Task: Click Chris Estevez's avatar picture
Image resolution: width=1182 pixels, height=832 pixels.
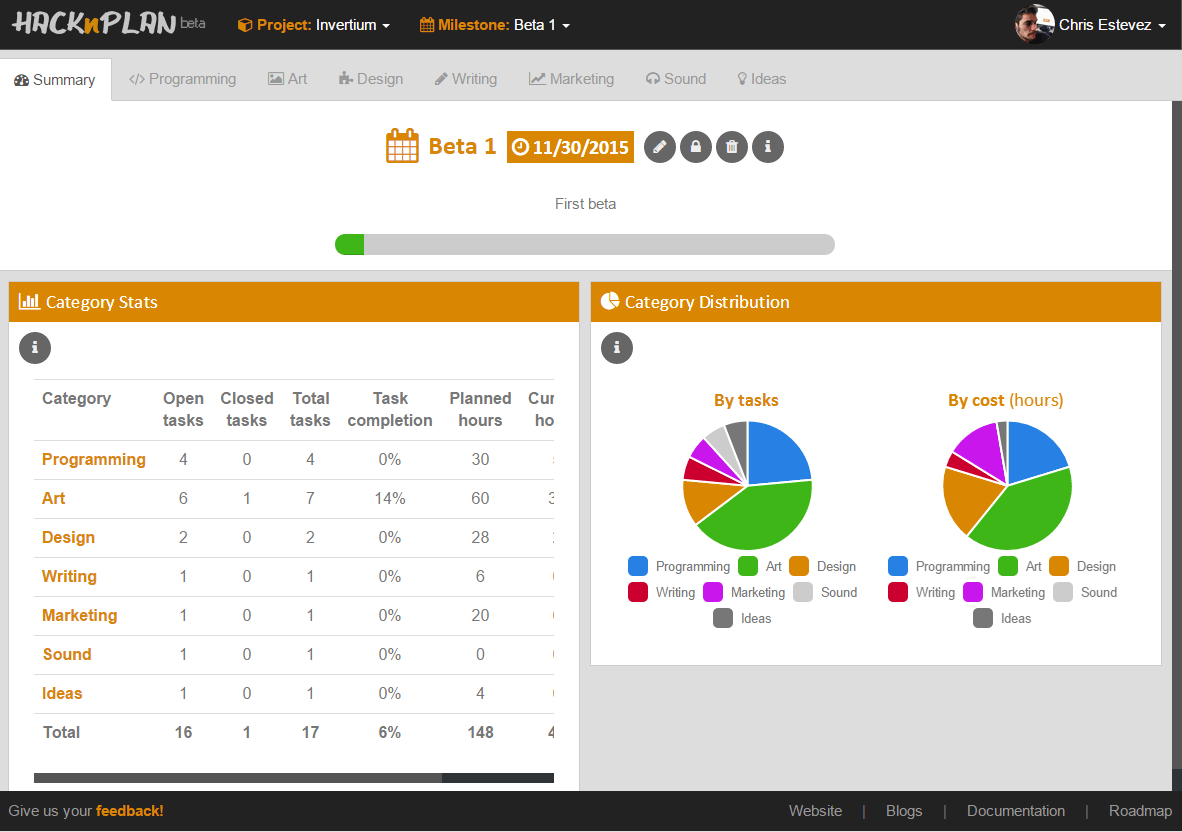Action: click(x=1034, y=25)
